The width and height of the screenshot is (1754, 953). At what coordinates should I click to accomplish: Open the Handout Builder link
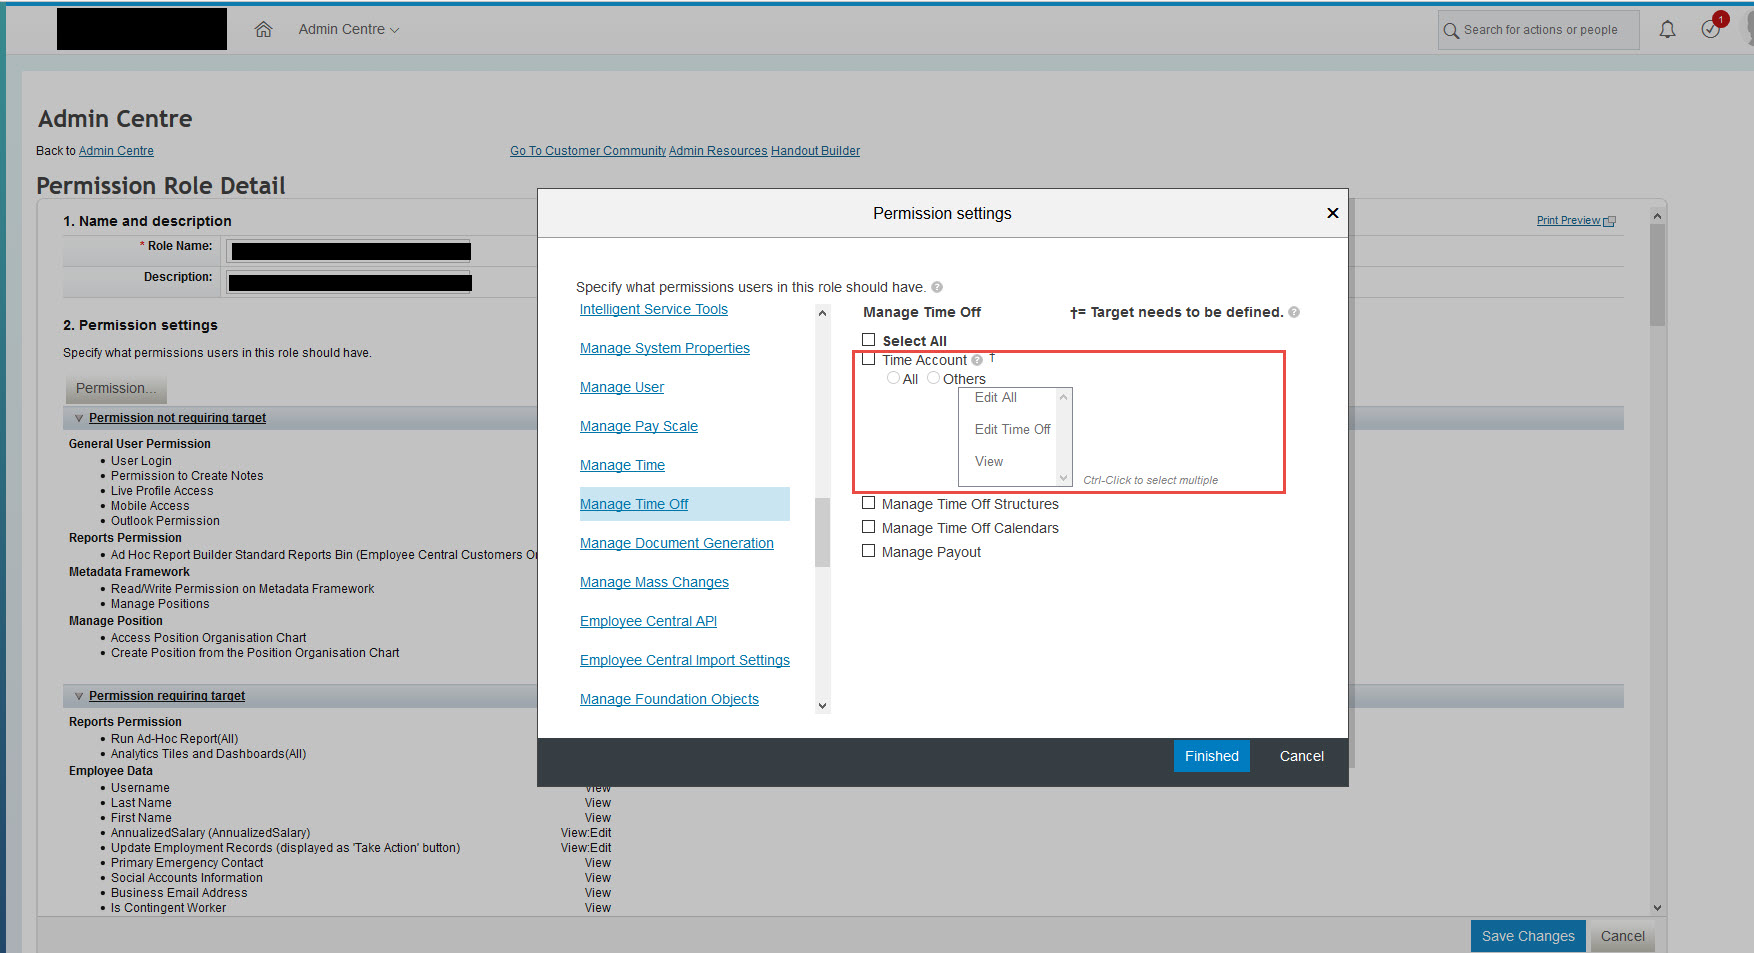(815, 151)
